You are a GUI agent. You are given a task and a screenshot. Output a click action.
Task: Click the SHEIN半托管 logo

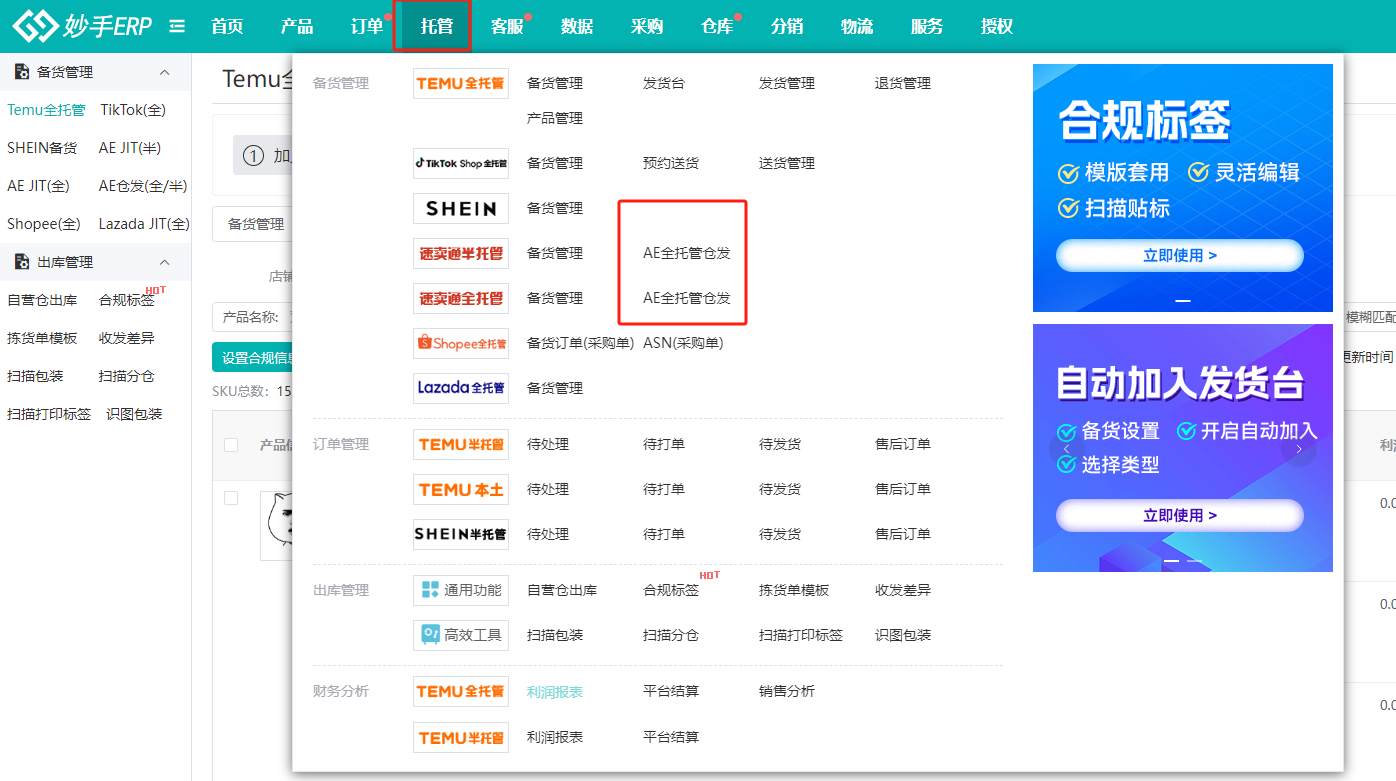coord(461,534)
